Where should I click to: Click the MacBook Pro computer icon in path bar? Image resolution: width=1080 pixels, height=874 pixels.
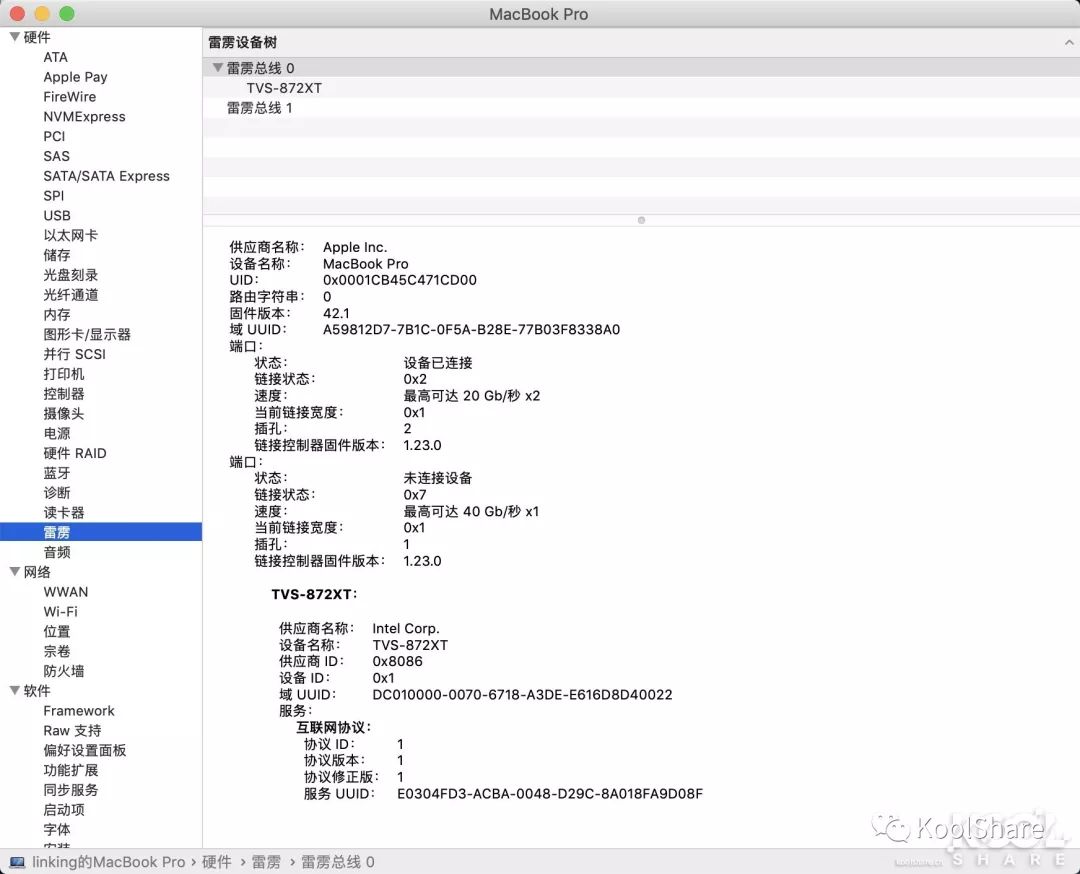point(17,862)
